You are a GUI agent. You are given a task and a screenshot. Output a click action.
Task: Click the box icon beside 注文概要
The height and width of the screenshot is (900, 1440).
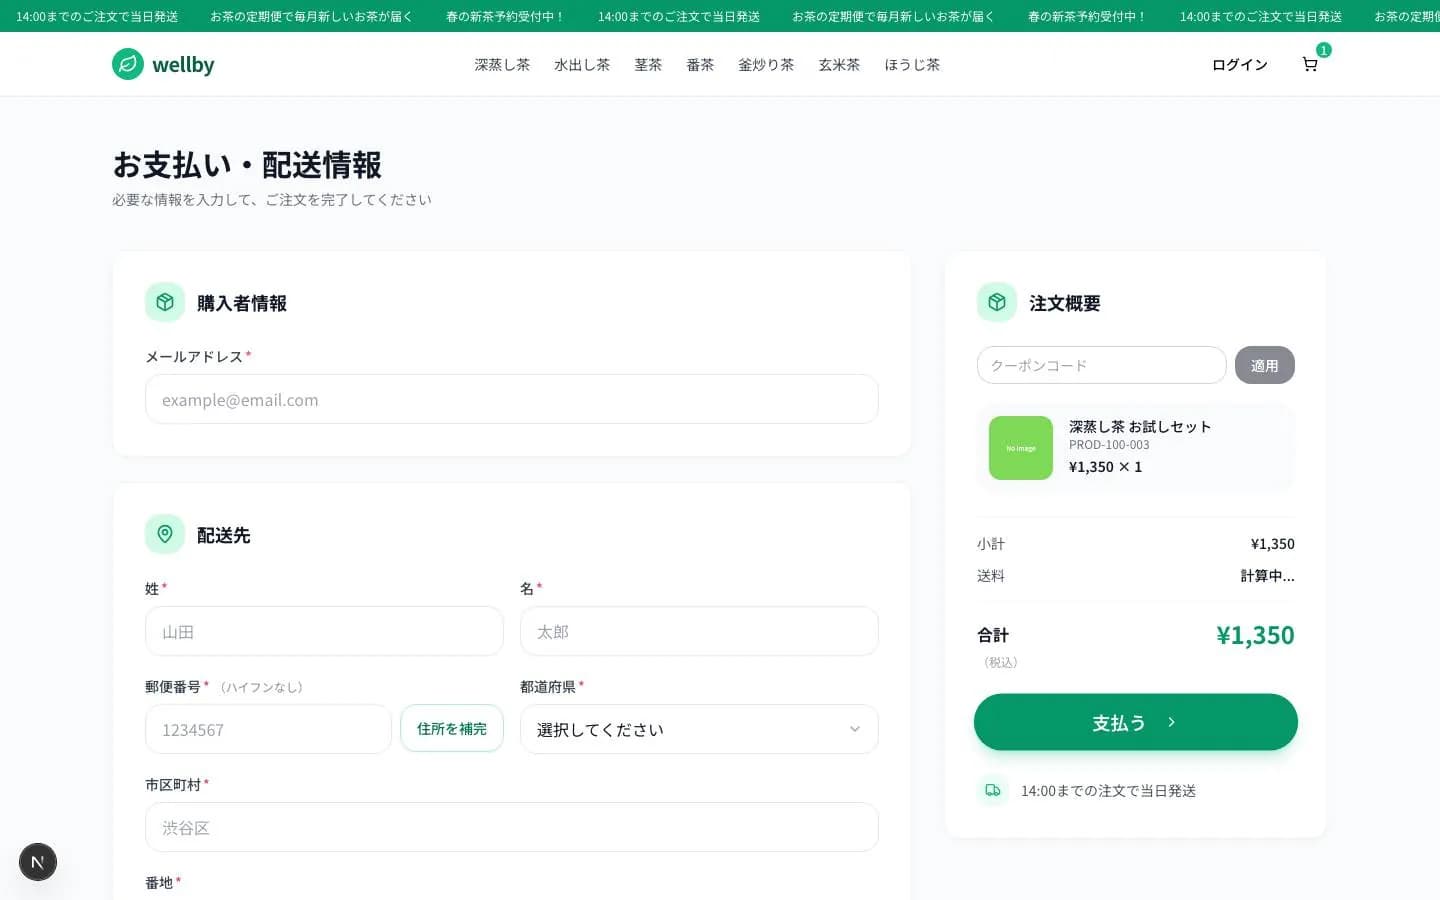[x=997, y=302]
